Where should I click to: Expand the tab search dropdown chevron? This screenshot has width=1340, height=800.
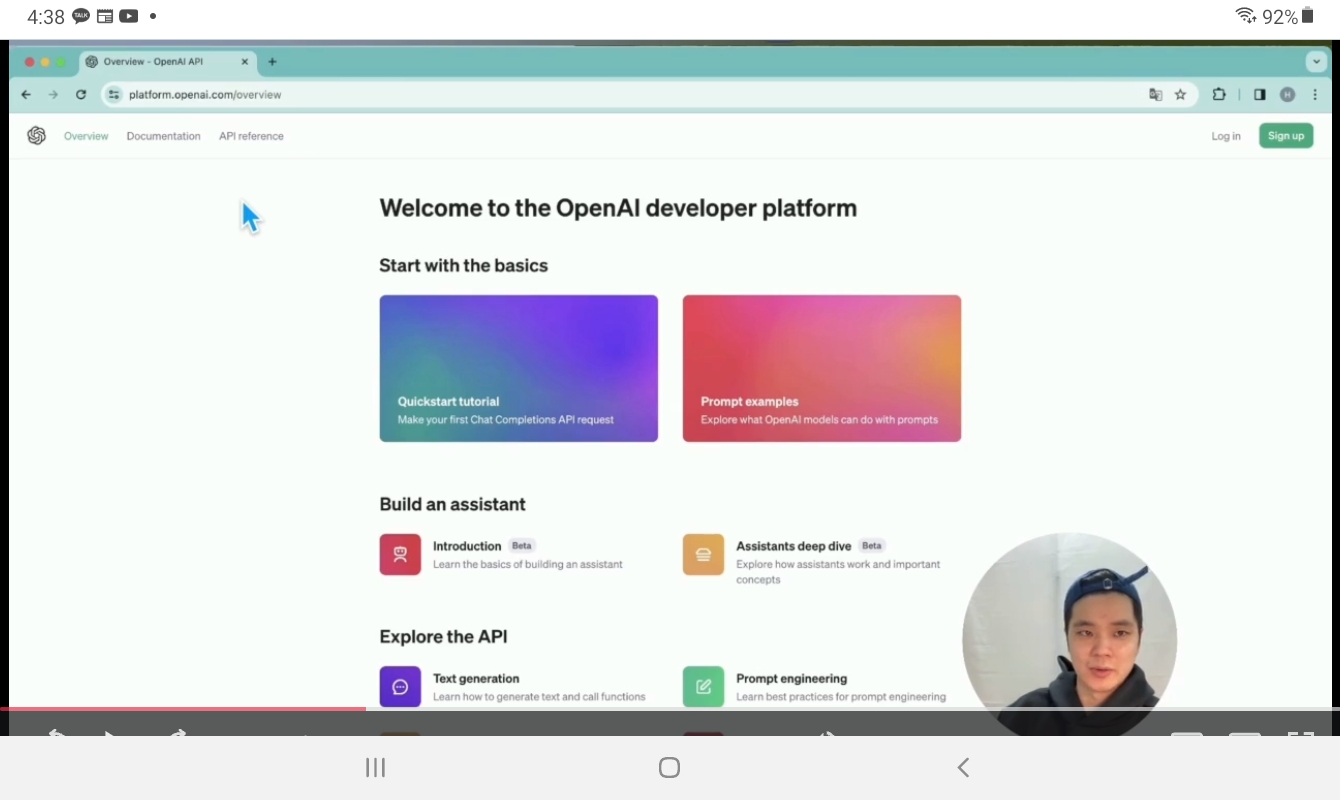click(x=1316, y=62)
